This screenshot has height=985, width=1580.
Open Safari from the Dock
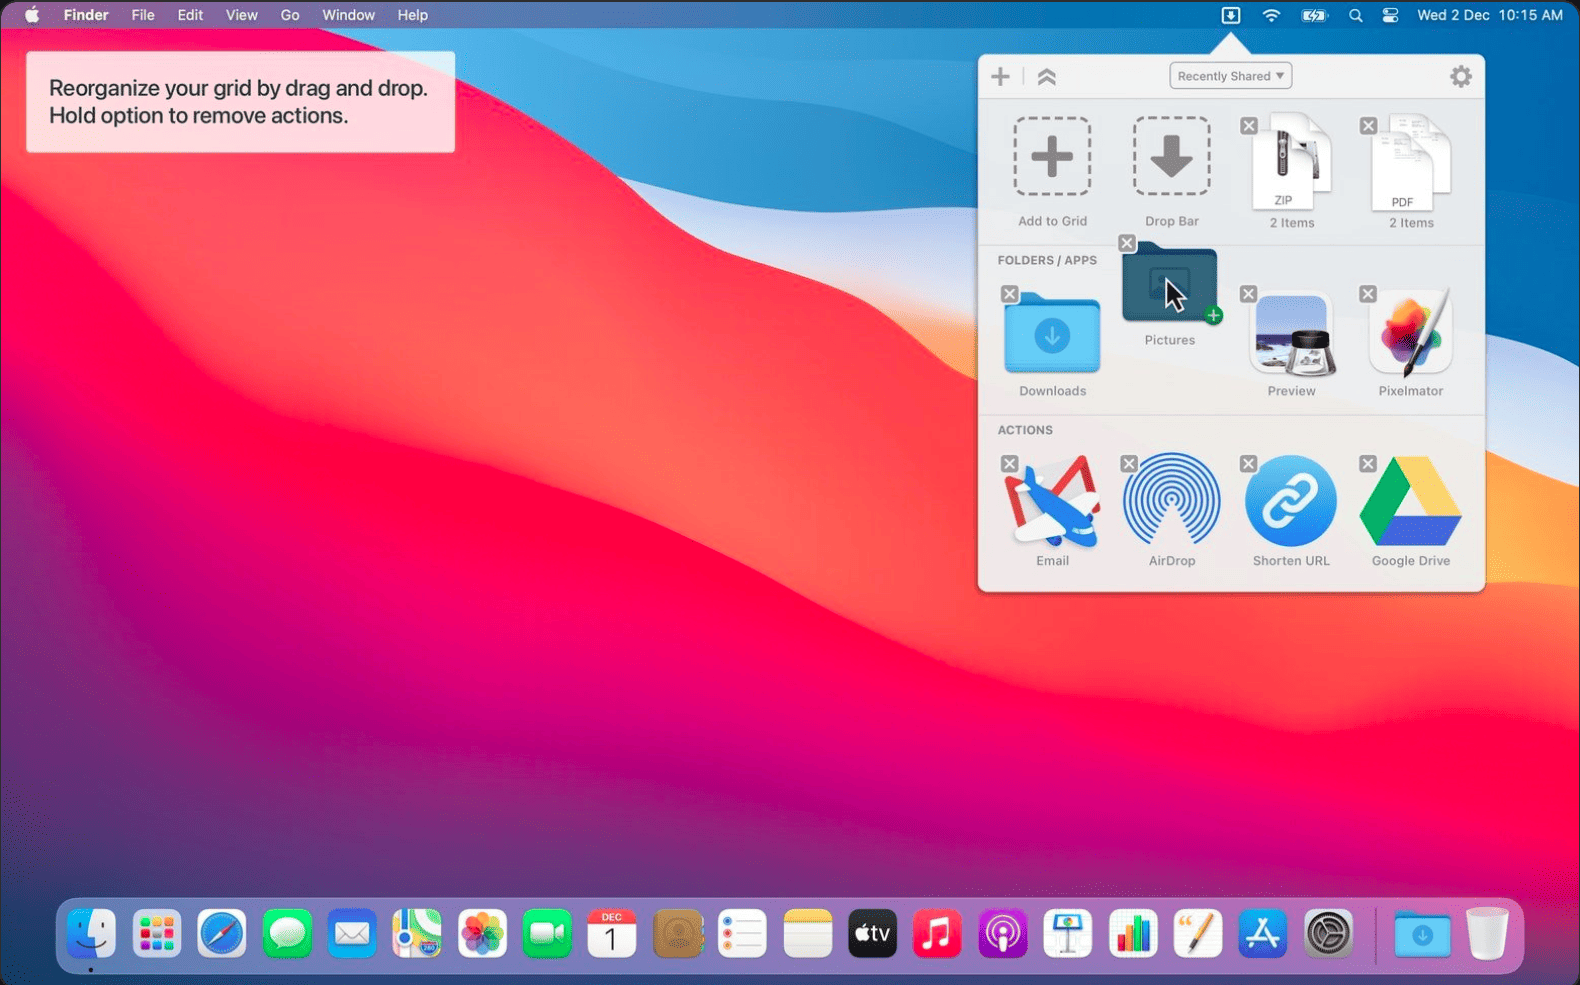pos(221,934)
